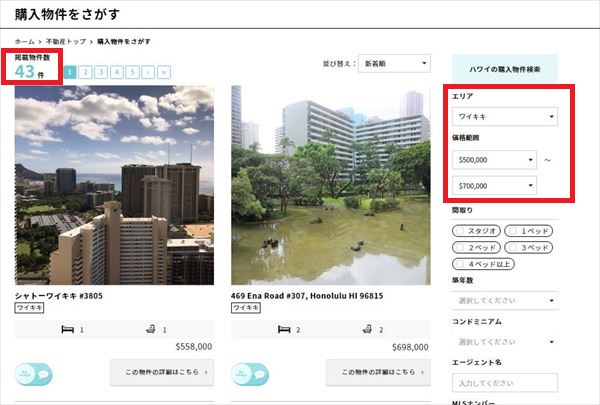Image resolution: width=600 pixels, height=405 pixels.
Task: Click the $558,000 price text
Action: (x=194, y=347)
